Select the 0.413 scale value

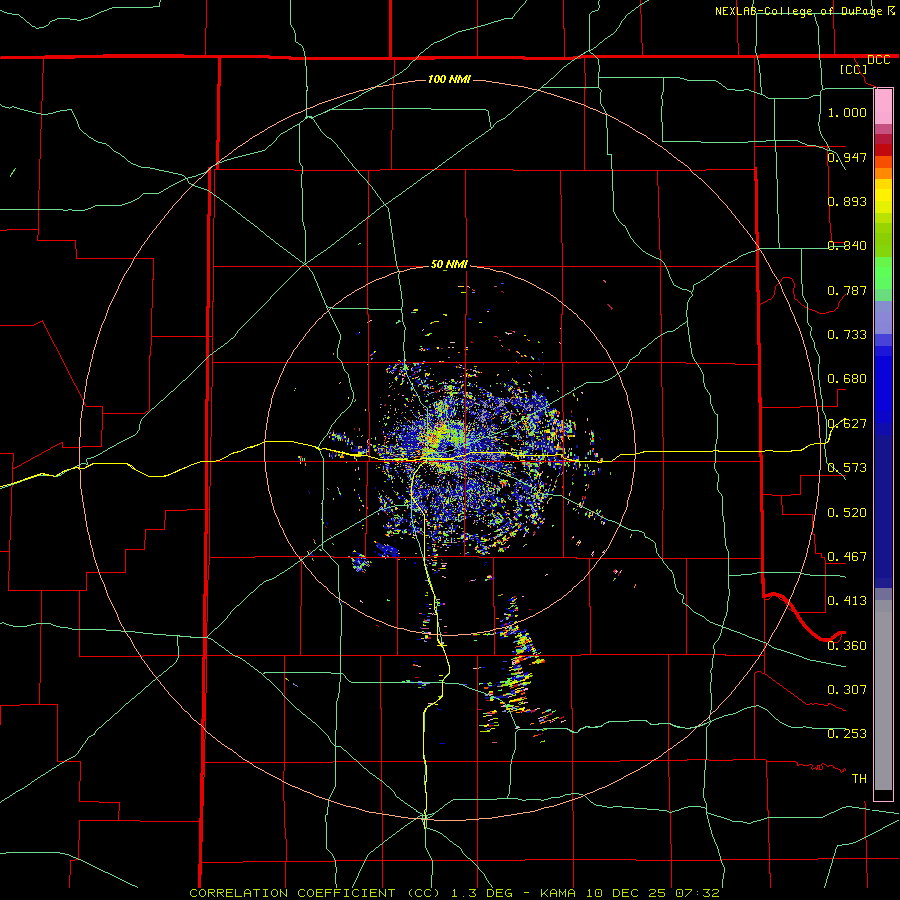(x=847, y=600)
